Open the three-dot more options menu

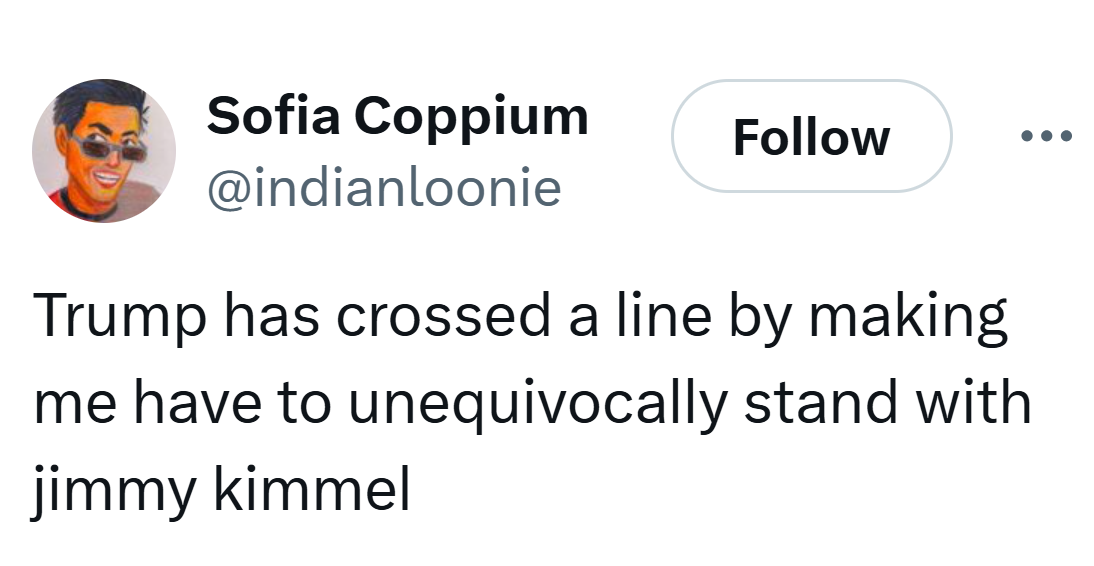coord(1046,136)
